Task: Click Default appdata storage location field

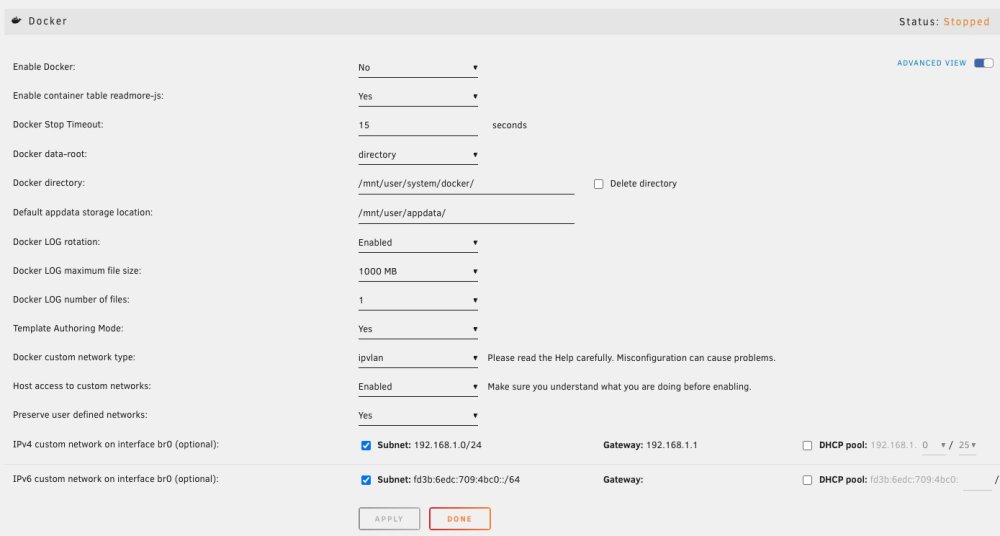Action: [x=466, y=213]
